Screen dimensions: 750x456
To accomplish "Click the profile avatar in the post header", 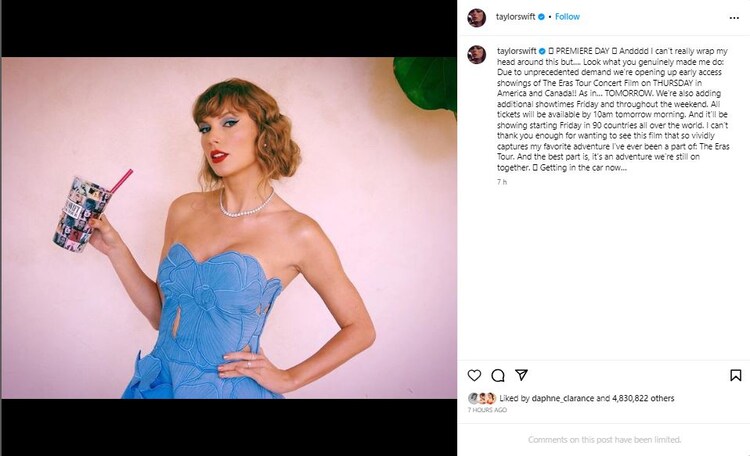I will pos(477,18).
